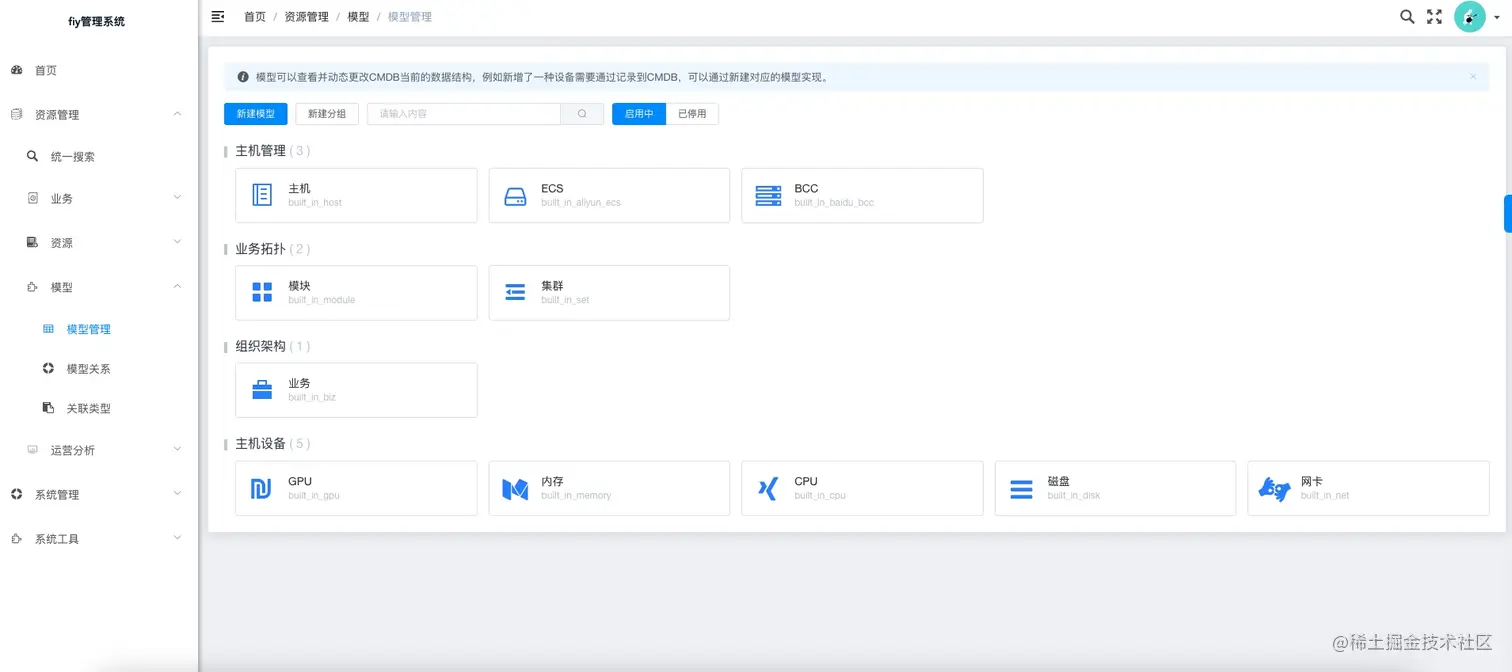
Task: Click the 组织架构 group heading
Action: (x=260, y=346)
